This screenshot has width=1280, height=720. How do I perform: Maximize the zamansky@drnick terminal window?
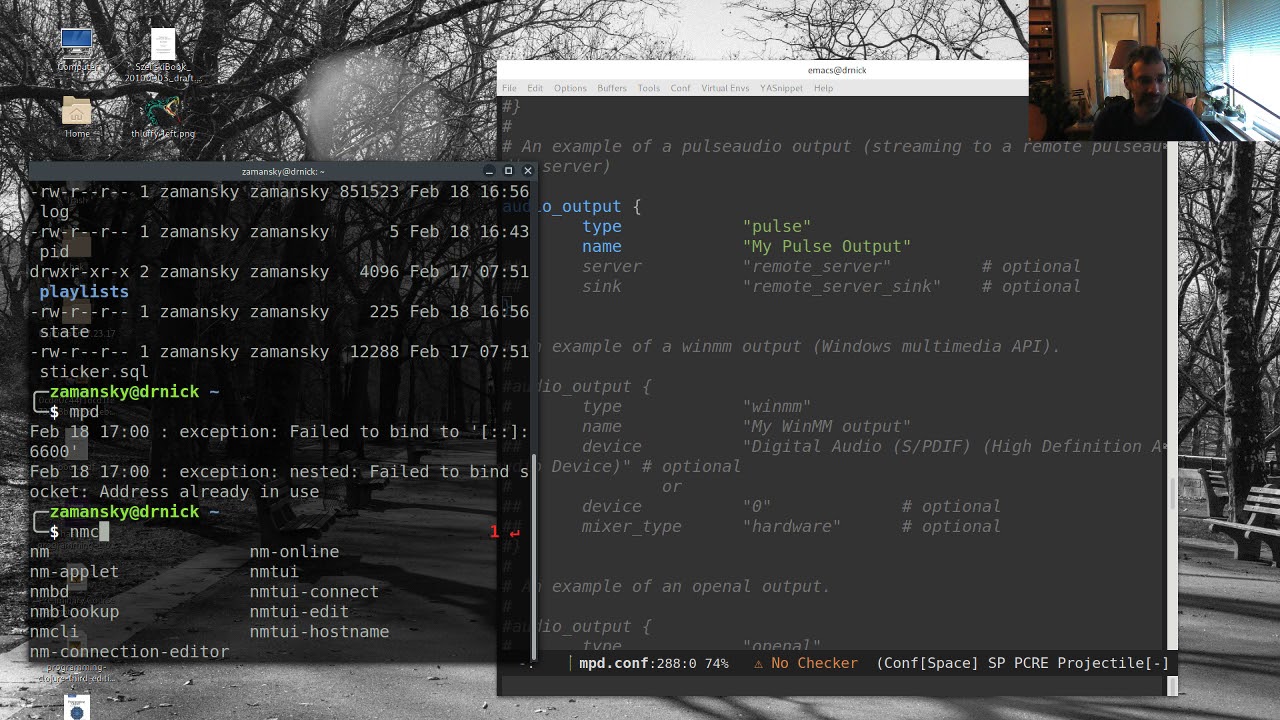pyautogui.click(x=508, y=171)
